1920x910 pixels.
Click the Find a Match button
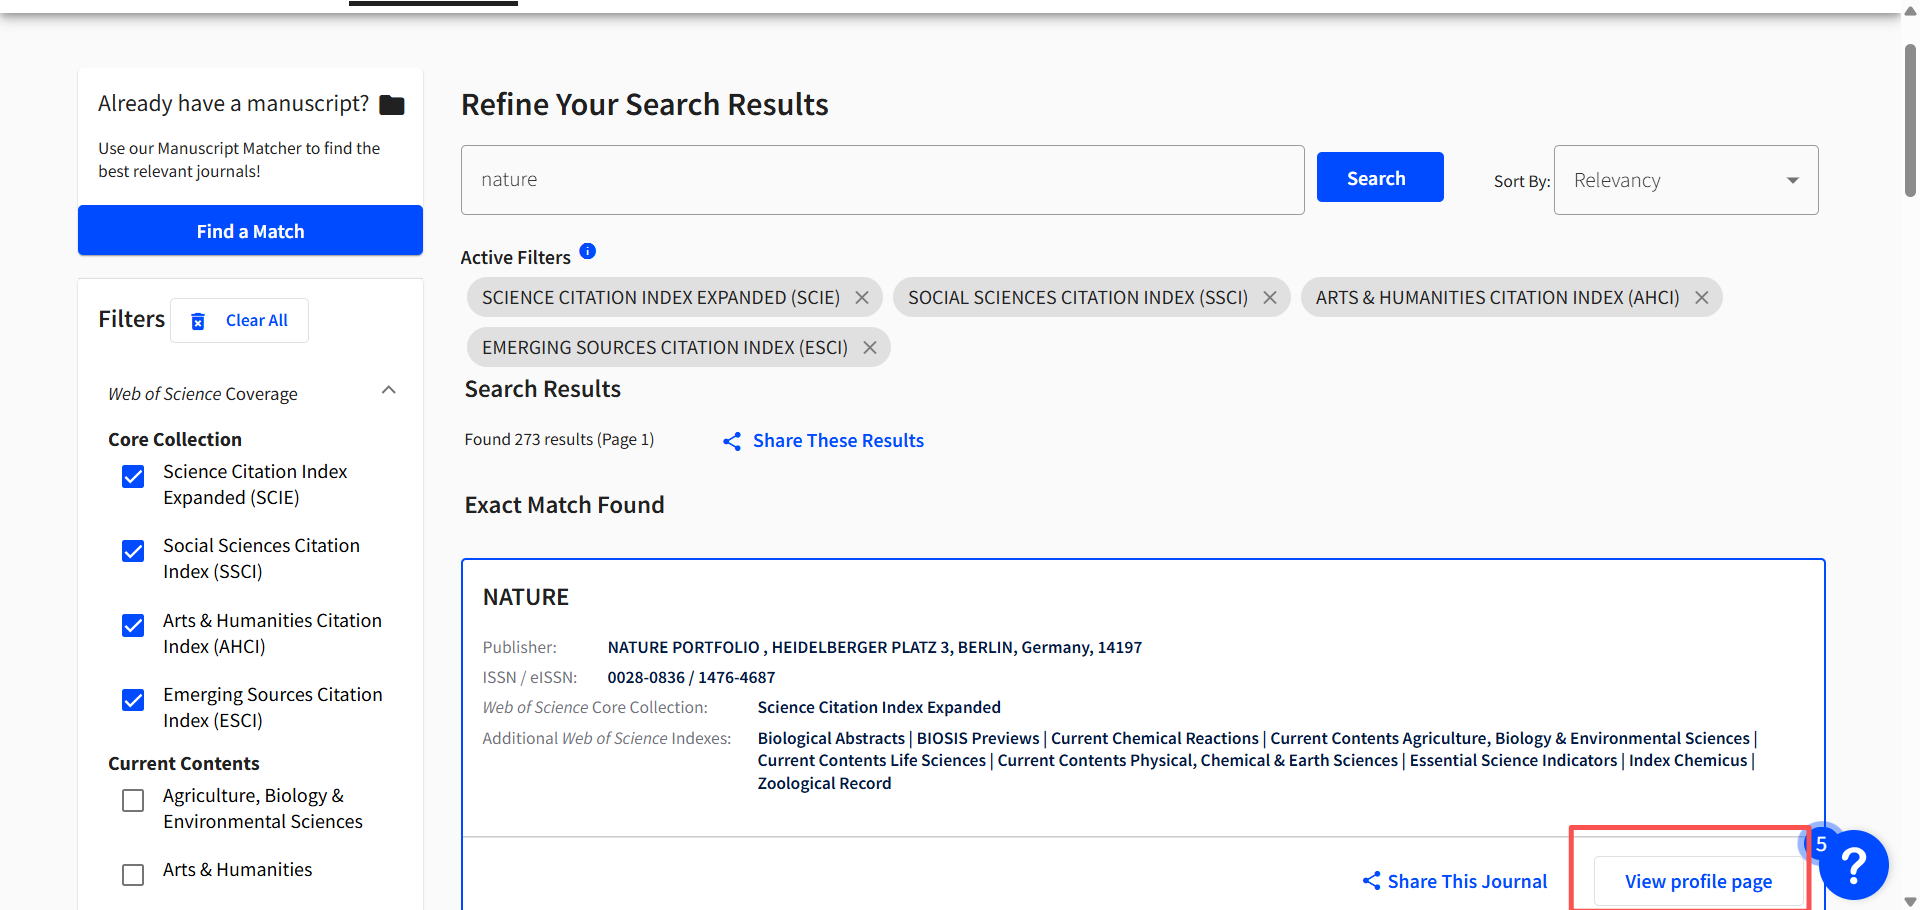250,231
